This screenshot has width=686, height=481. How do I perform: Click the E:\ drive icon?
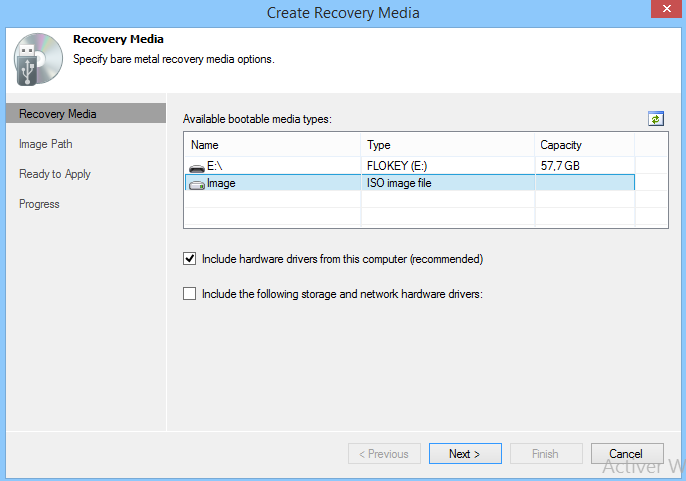click(197, 168)
